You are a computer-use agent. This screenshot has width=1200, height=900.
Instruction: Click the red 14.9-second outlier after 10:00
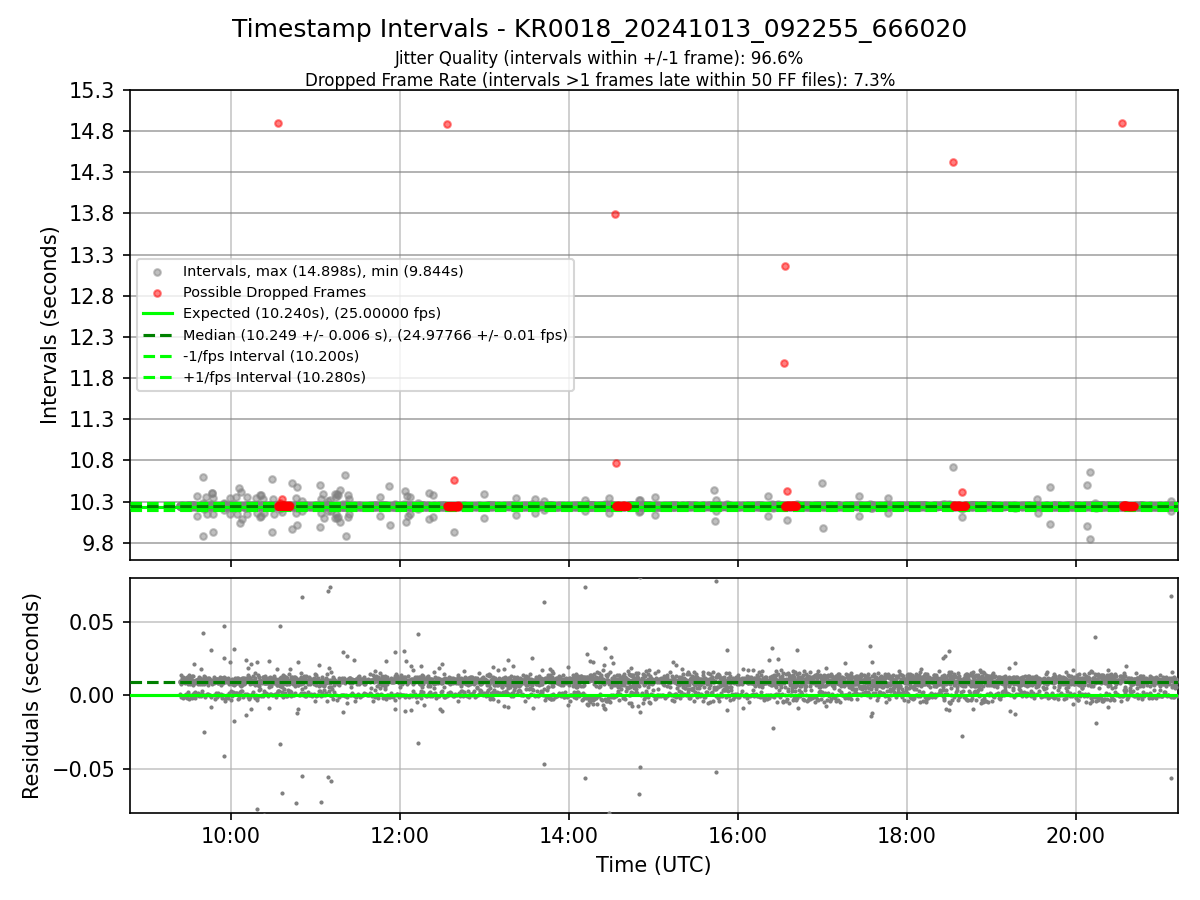(x=278, y=123)
